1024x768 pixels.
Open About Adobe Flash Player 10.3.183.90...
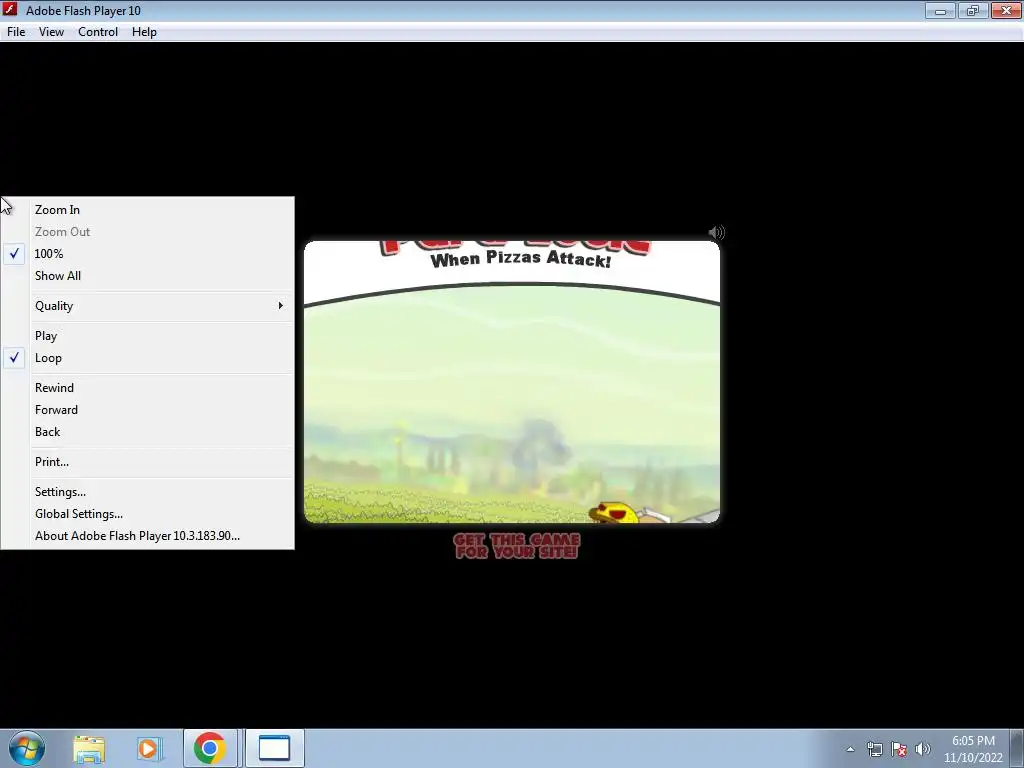[x=148, y=536]
